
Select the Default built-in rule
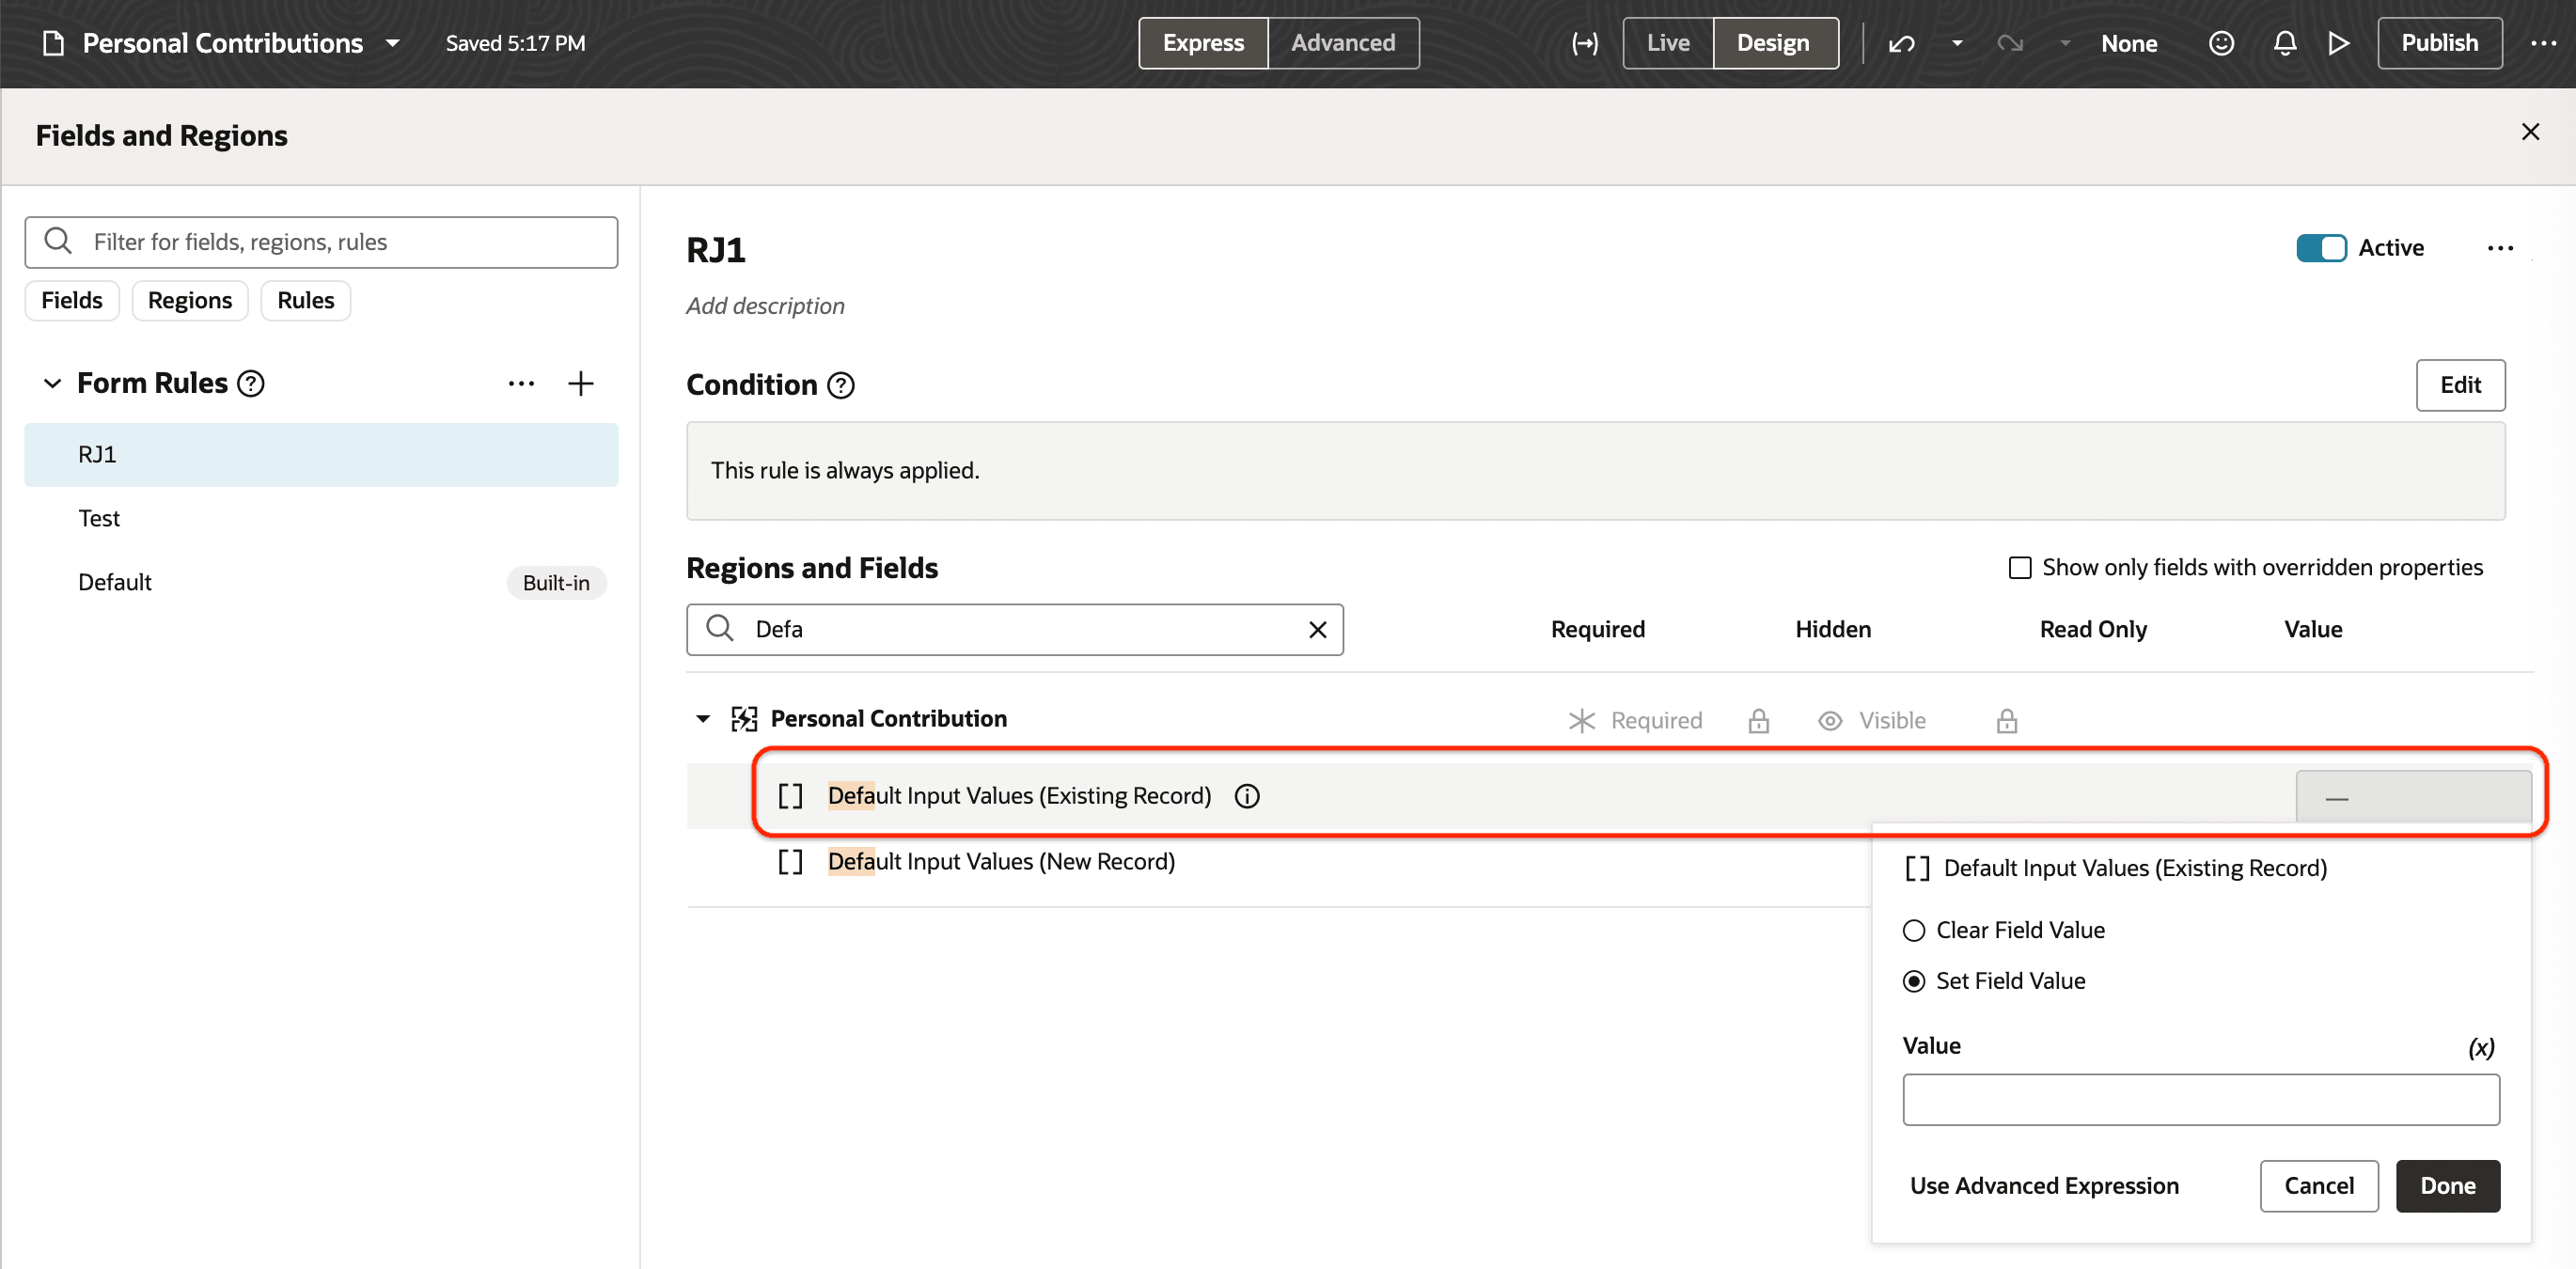[x=321, y=582]
